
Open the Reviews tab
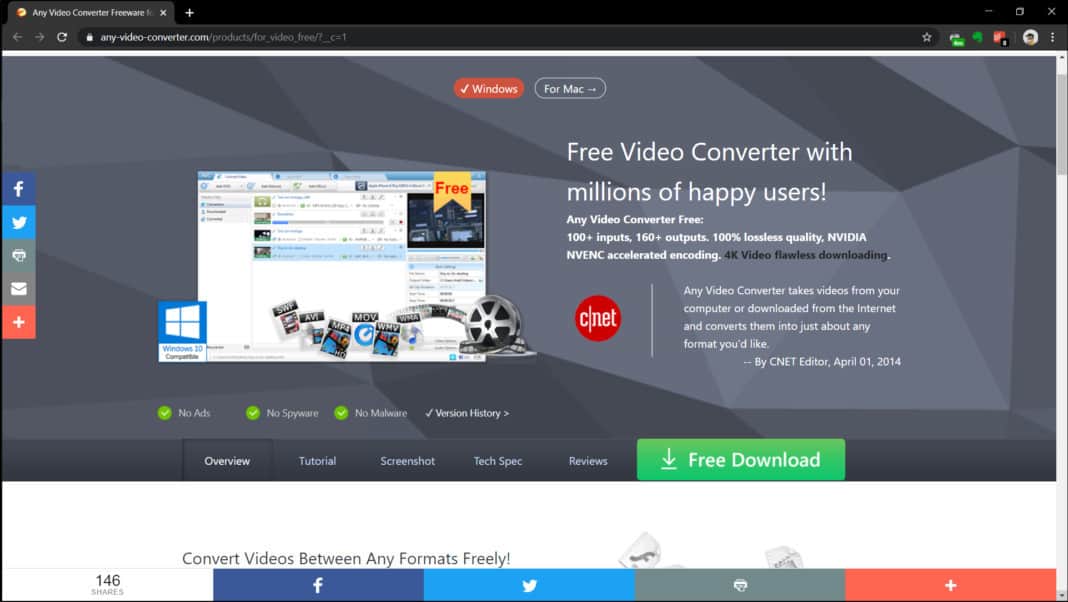pos(588,461)
